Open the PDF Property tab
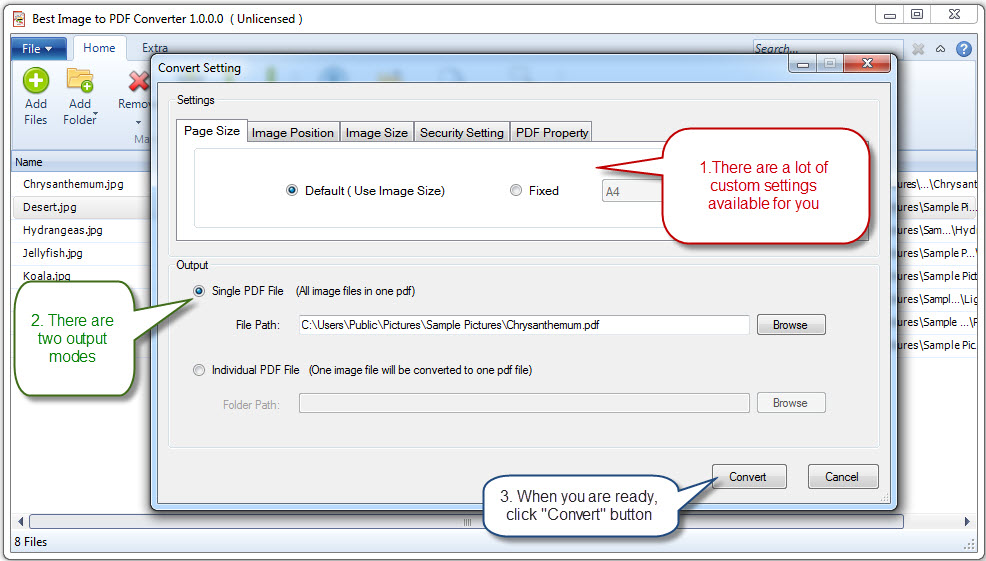Screen dimensions: 986x561 (x=551, y=133)
